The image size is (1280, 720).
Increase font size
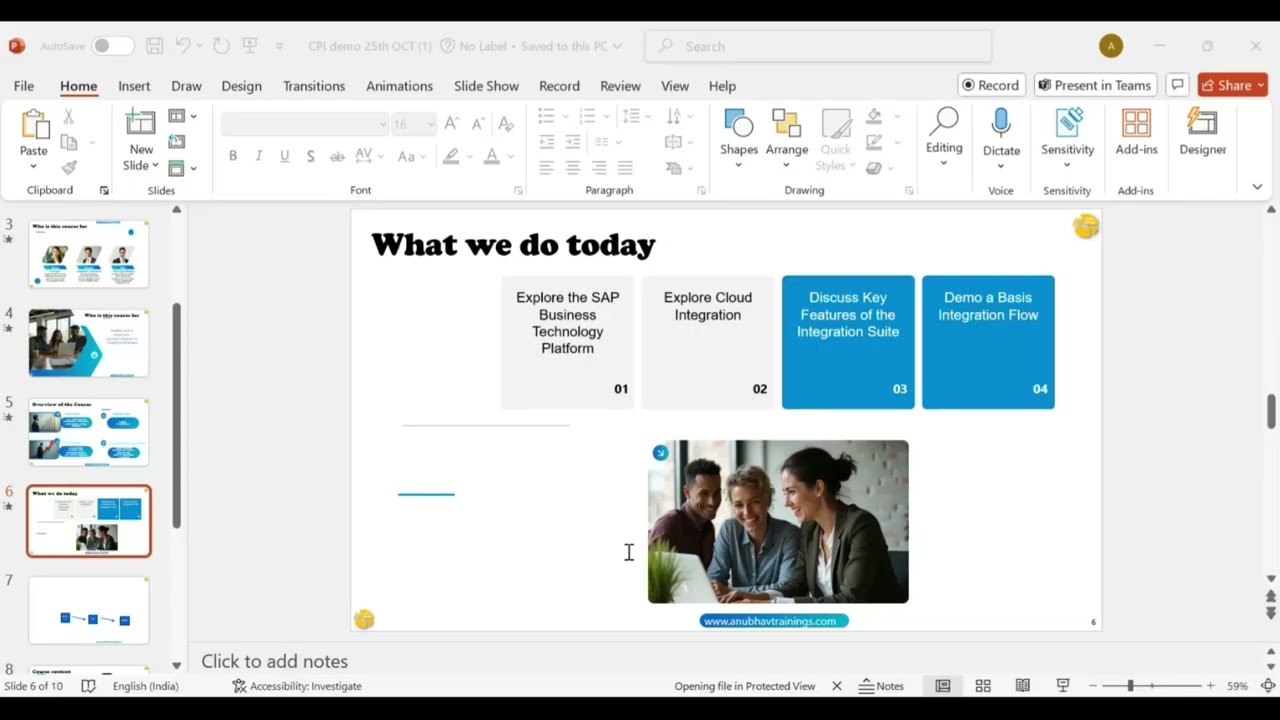[452, 123]
